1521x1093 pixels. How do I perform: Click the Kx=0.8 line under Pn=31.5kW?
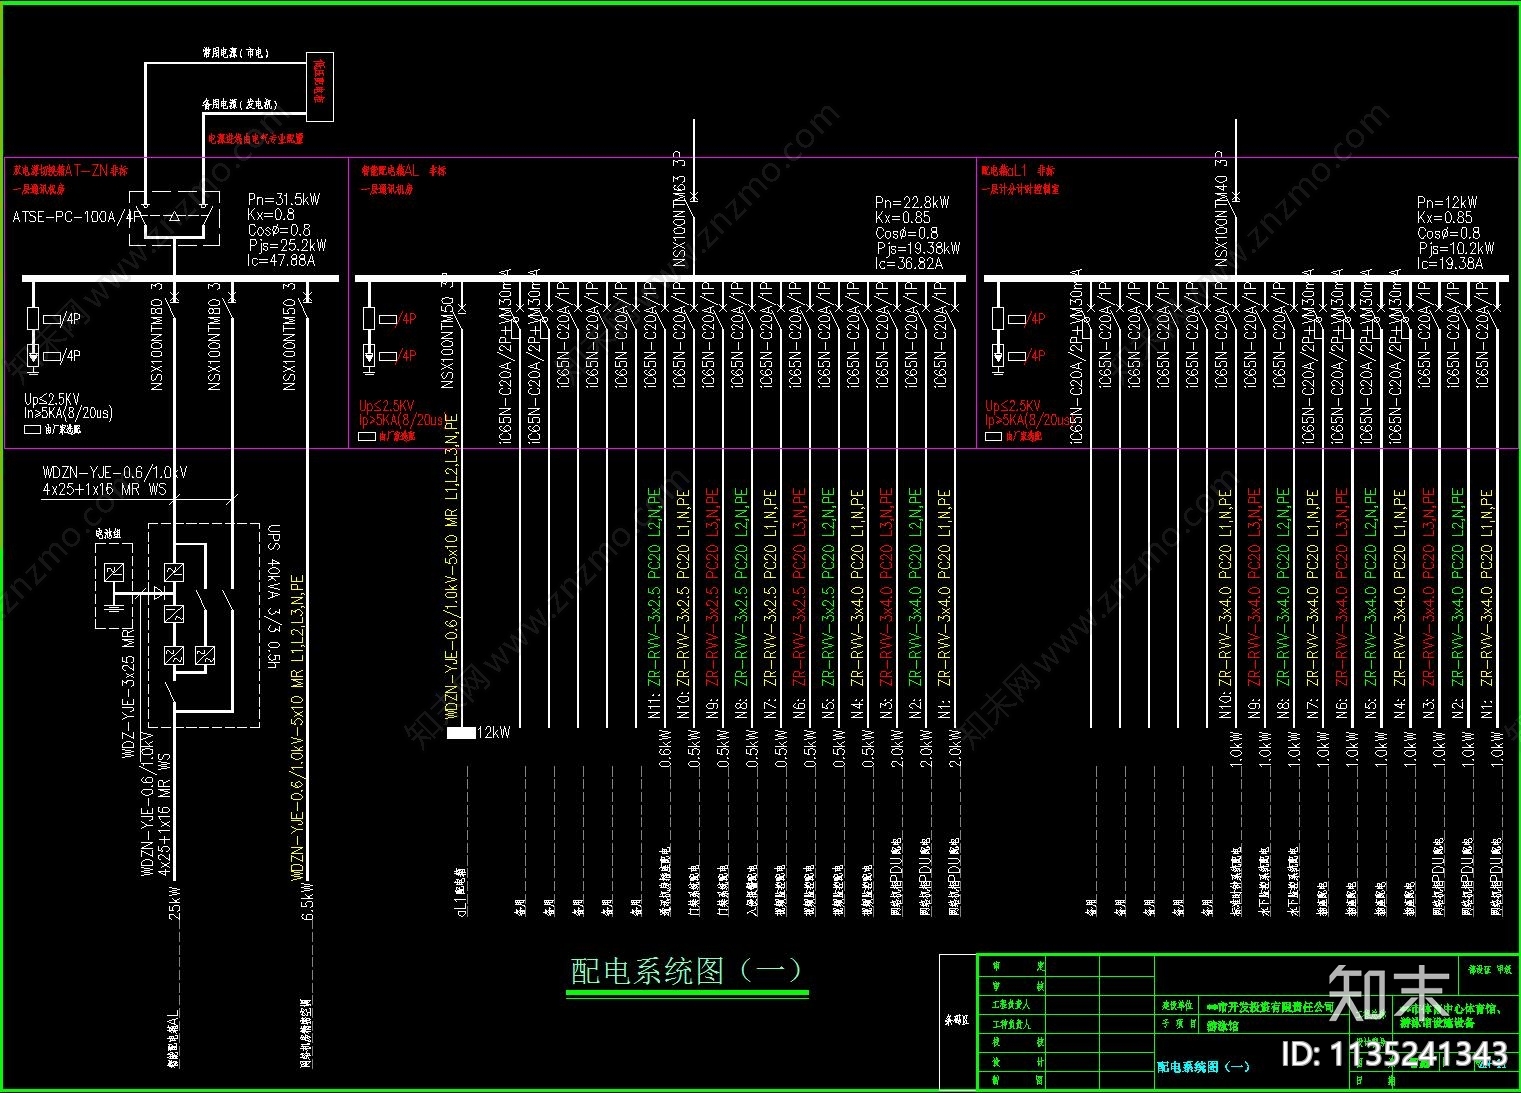(271, 215)
